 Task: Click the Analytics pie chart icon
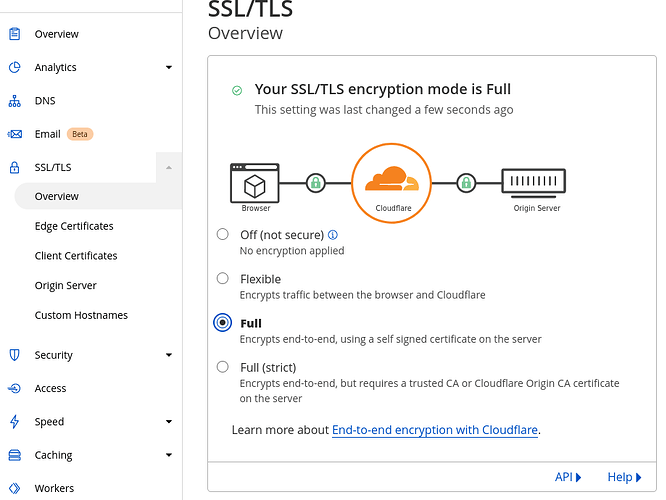(14, 67)
